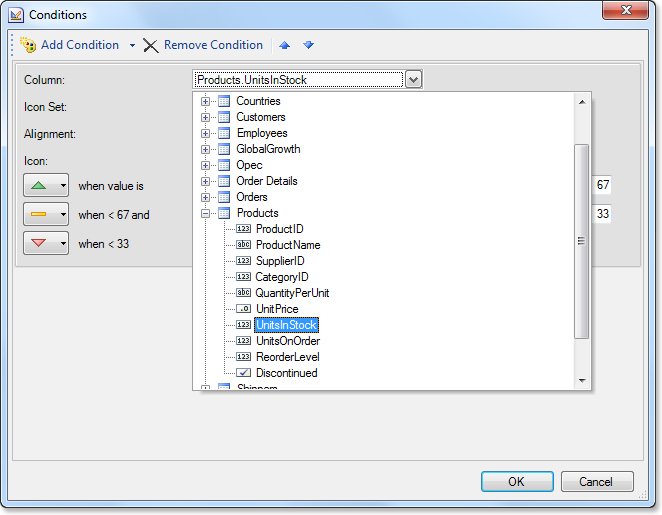Click the ProductID numeric type icon

click(x=244, y=229)
